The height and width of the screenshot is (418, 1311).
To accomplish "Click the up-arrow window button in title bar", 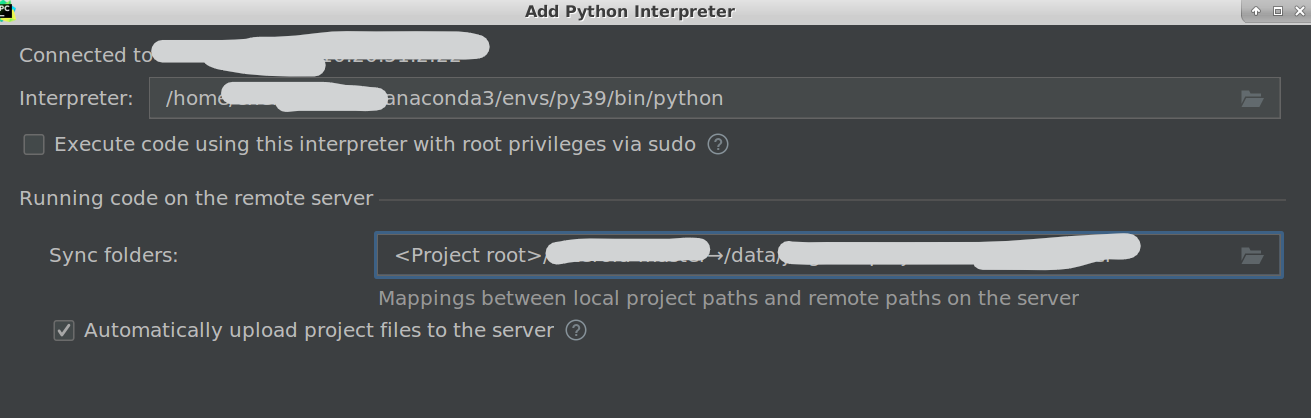I will [1256, 11].
